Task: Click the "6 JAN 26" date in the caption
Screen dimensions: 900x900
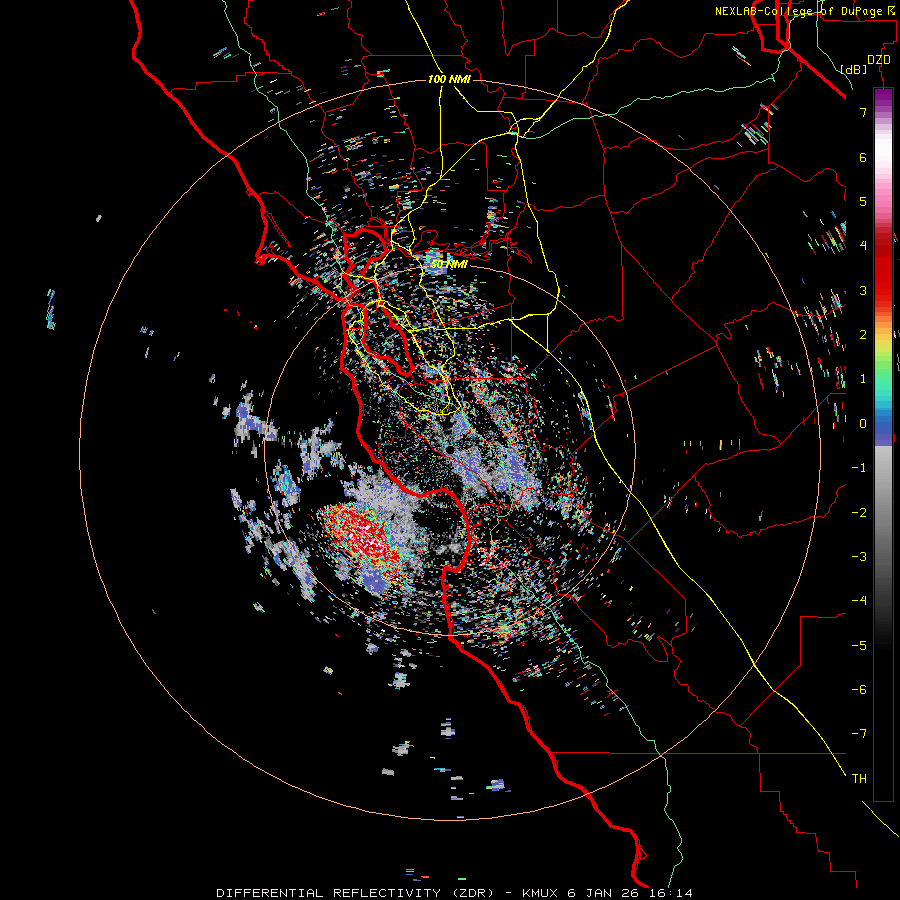Action: (603, 893)
